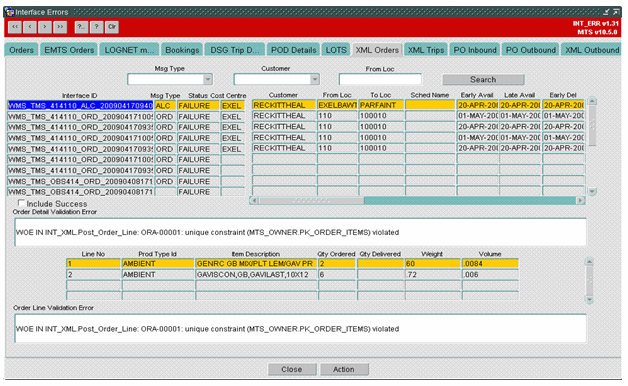Open the LOGNET m... tab
628x386 pixels.
(129, 50)
